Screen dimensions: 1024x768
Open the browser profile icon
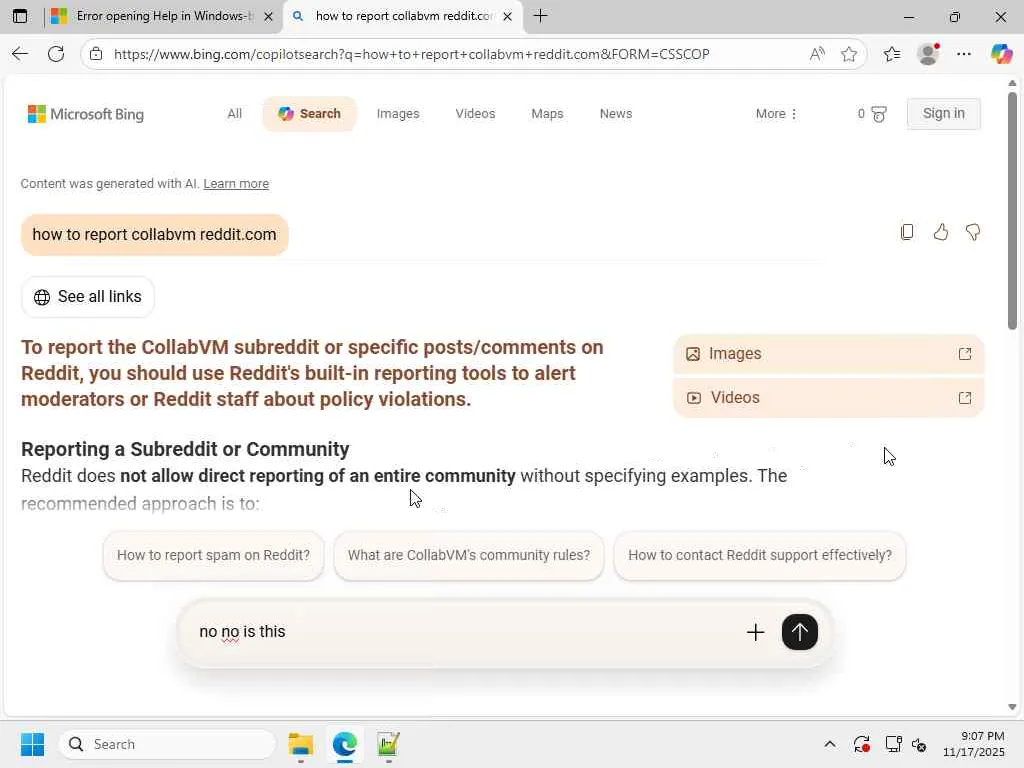click(x=928, y=54)
